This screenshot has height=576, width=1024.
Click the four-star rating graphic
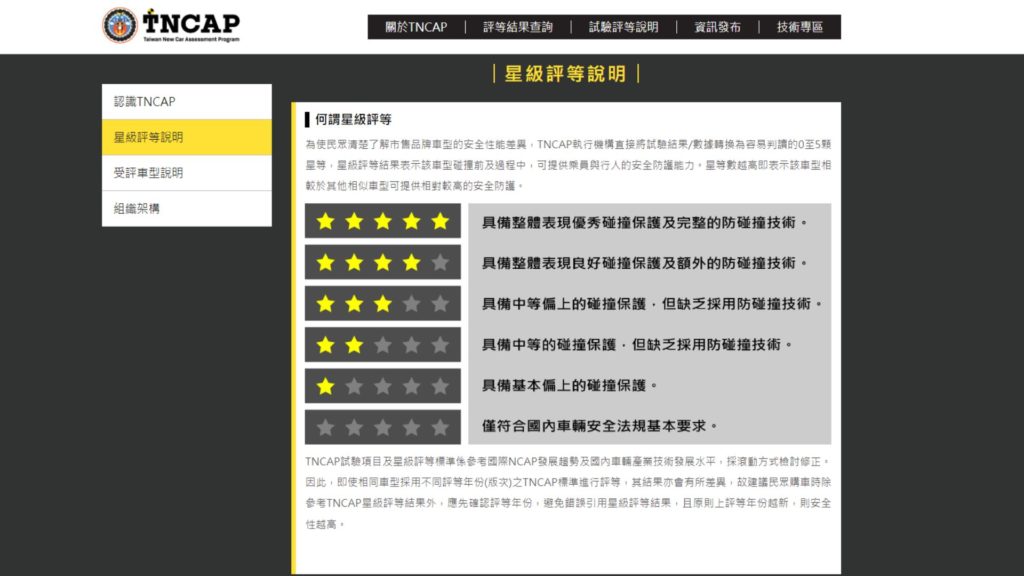pos(383,263)
